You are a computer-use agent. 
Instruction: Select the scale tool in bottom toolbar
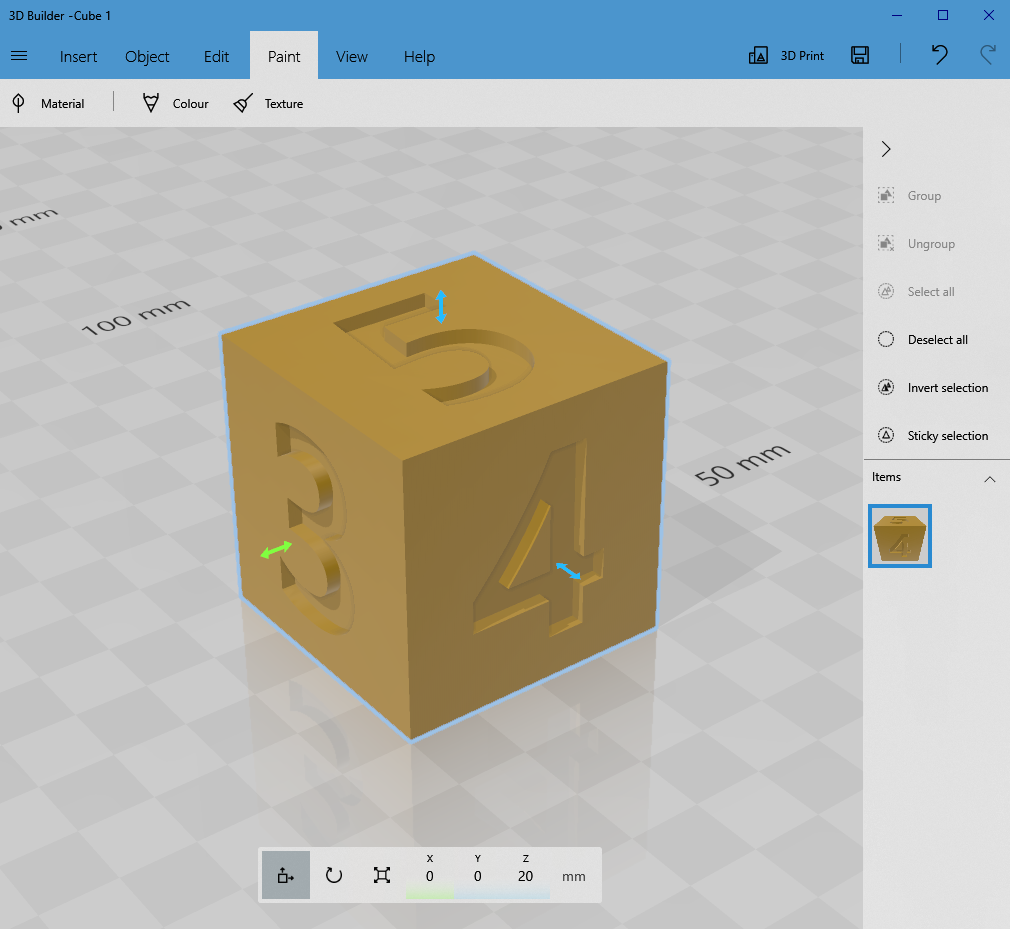click(x=381, y=874)
